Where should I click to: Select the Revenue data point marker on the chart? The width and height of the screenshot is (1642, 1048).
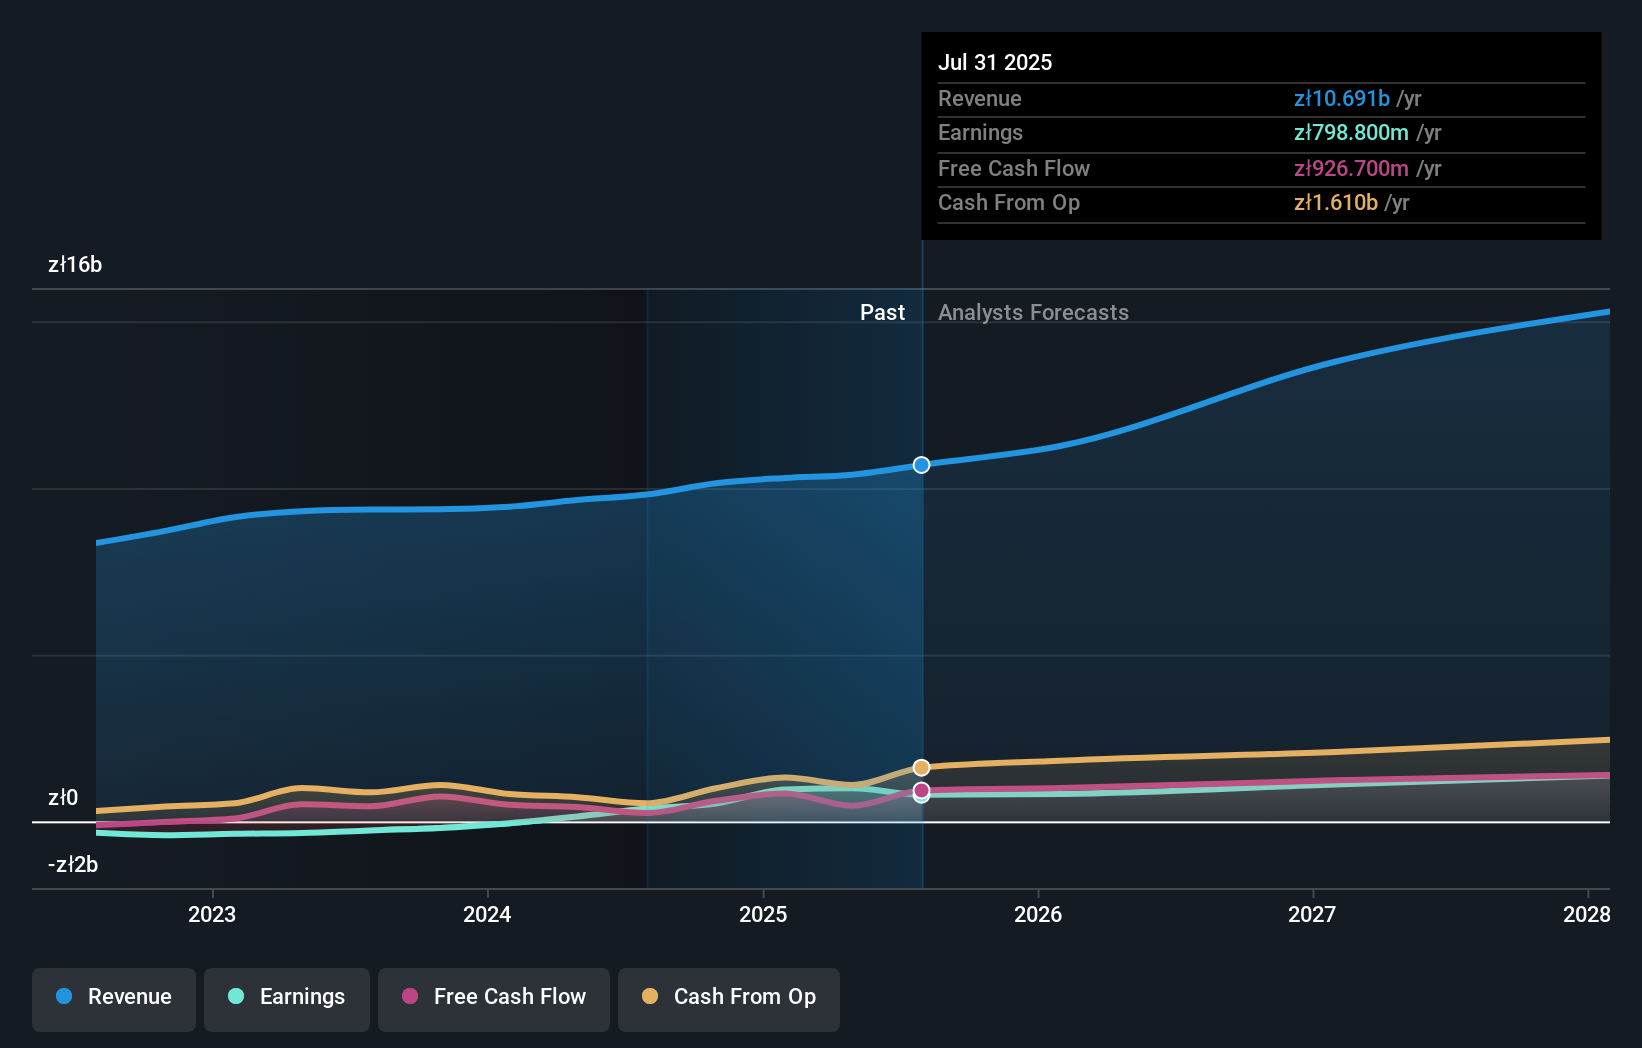[921, 464]
